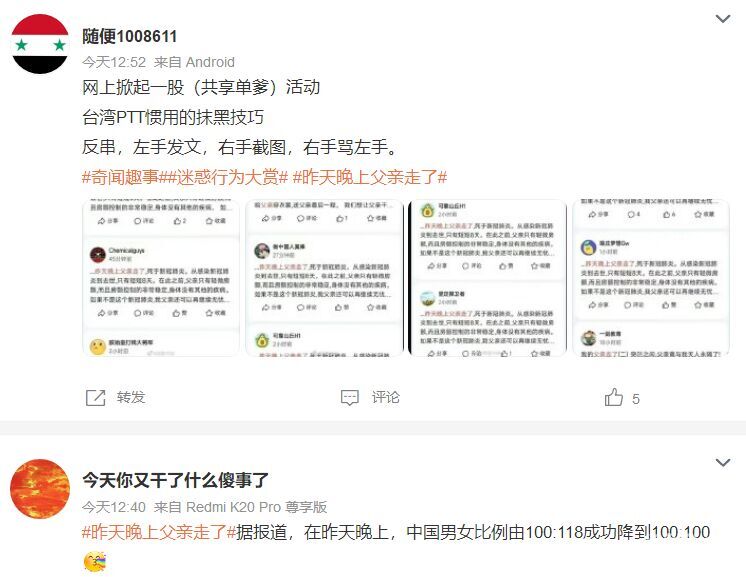Viewport: 746px width, 577px height.
Task: Open username 今天你又干了什么傻事了 profile
Action: pyautogui.click(x=176, y=480)
